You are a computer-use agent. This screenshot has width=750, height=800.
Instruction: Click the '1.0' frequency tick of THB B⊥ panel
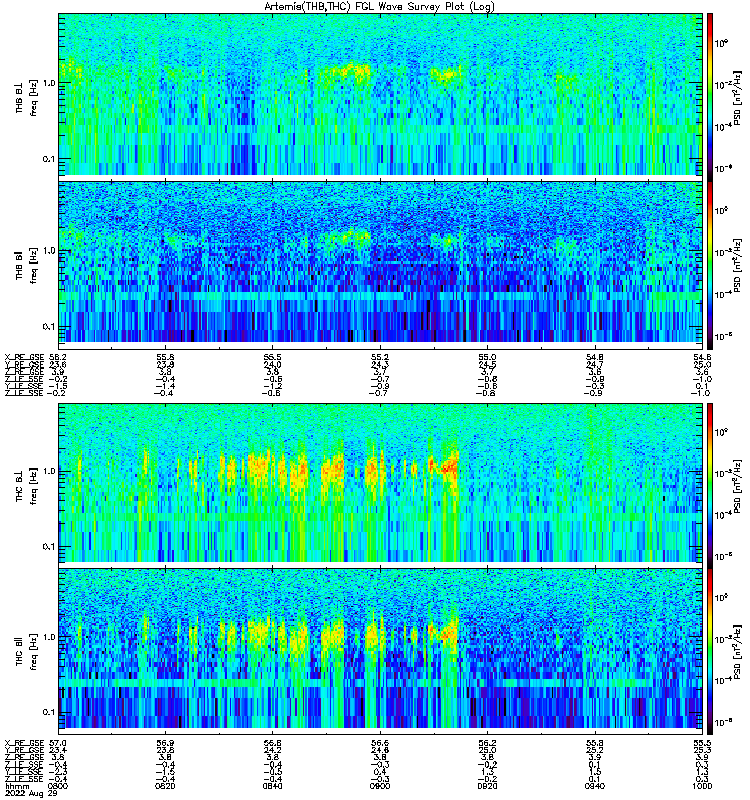coord(49,83)
